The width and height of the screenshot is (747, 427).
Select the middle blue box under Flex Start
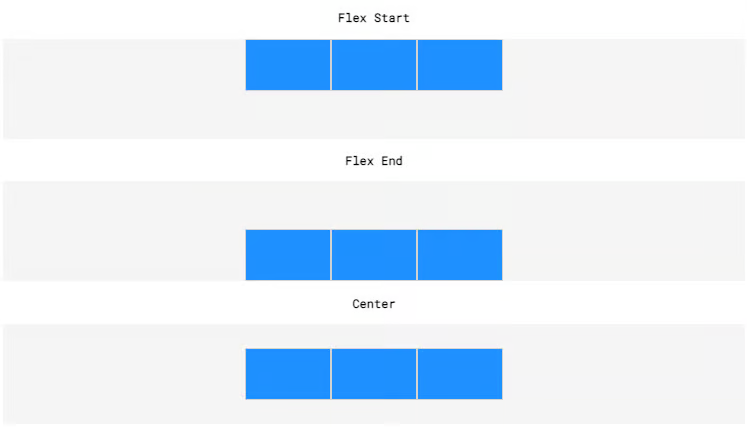click(374, 65)
